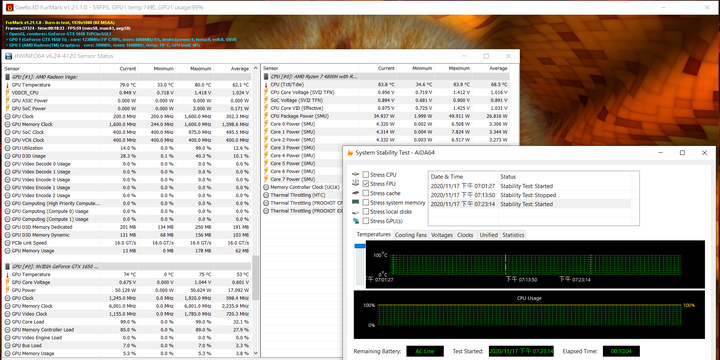
Task: Click the disk icon beside Stress local disks
Action: pyautogui.click(x=355, y=212)
